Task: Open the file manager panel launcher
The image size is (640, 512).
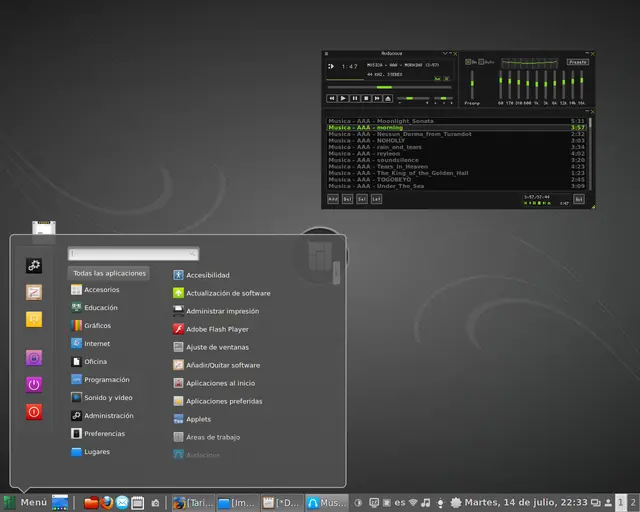Action: (x=91, y=503)
